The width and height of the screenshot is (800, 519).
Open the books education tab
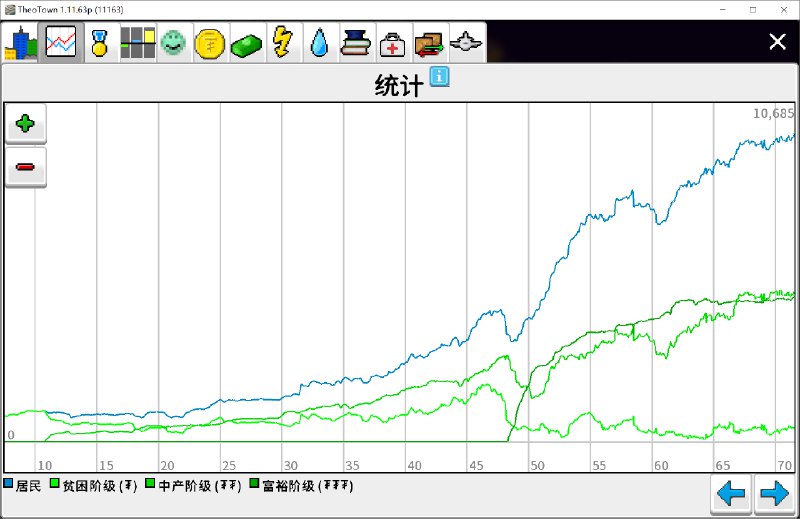[356, 43]
